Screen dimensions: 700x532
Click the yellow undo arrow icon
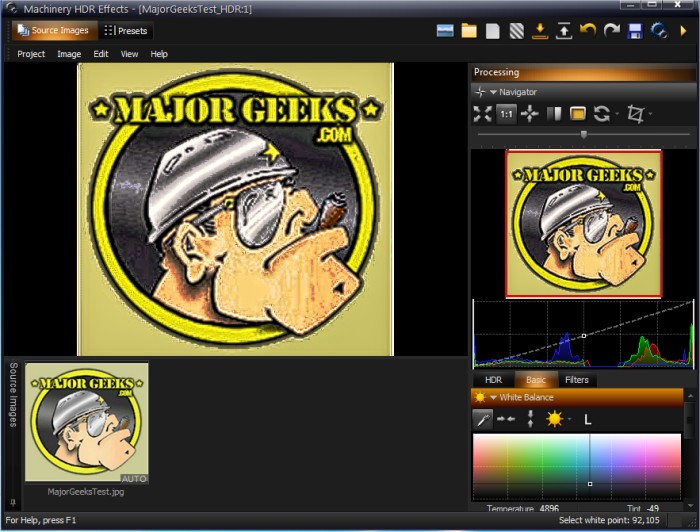tap(588, 31)
